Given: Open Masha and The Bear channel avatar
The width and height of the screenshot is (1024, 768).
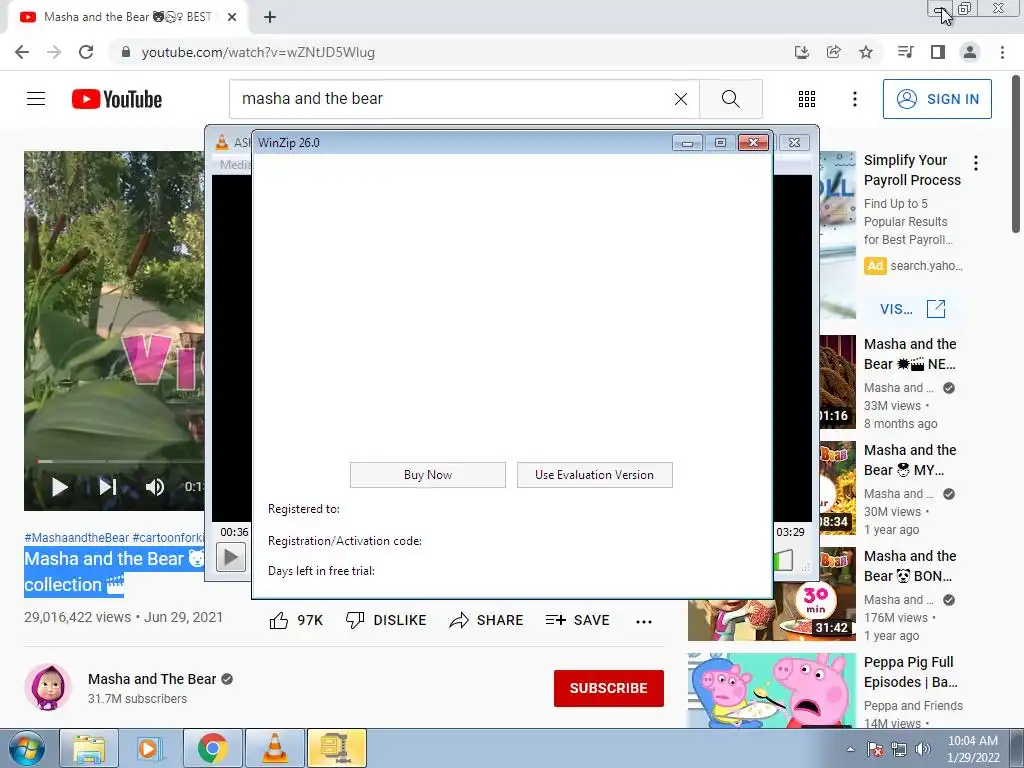Looking at the screenshot, I should (x=48, y=687).
